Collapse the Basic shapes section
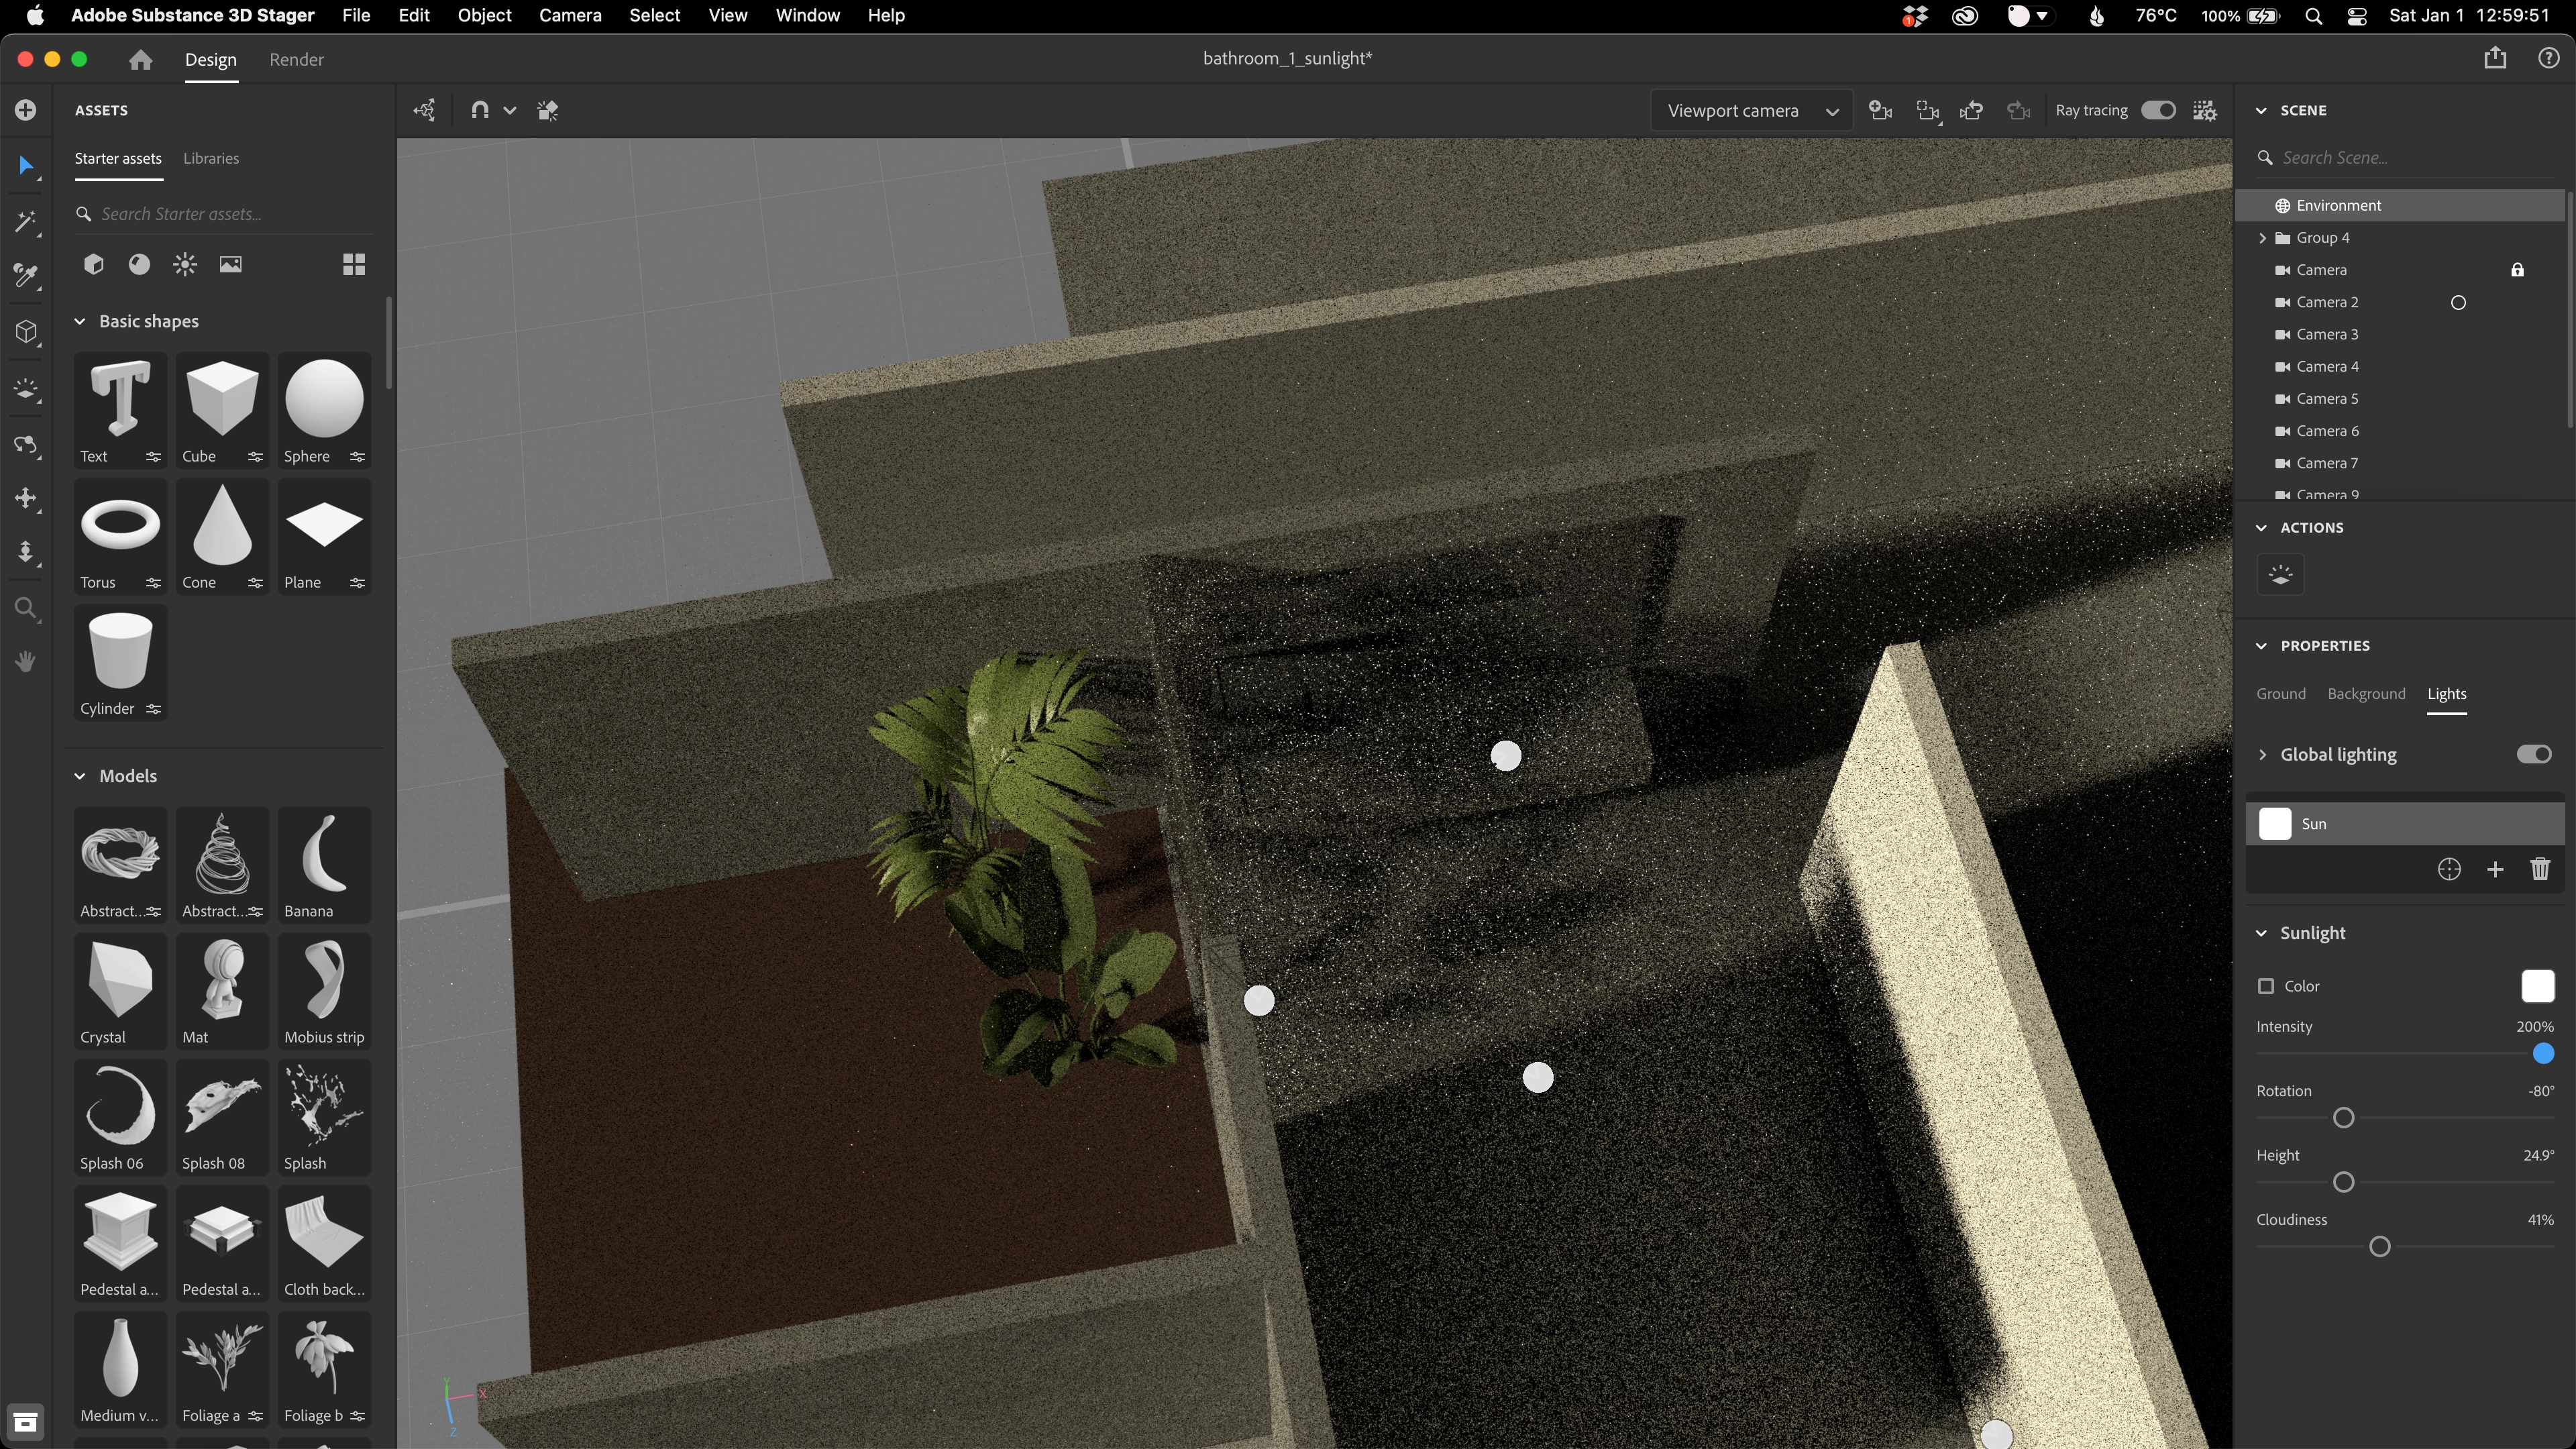 point(80,321)
